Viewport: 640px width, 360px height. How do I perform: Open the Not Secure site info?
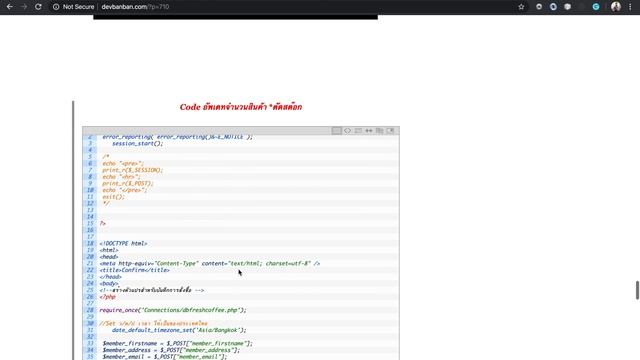tap(73, 7)
